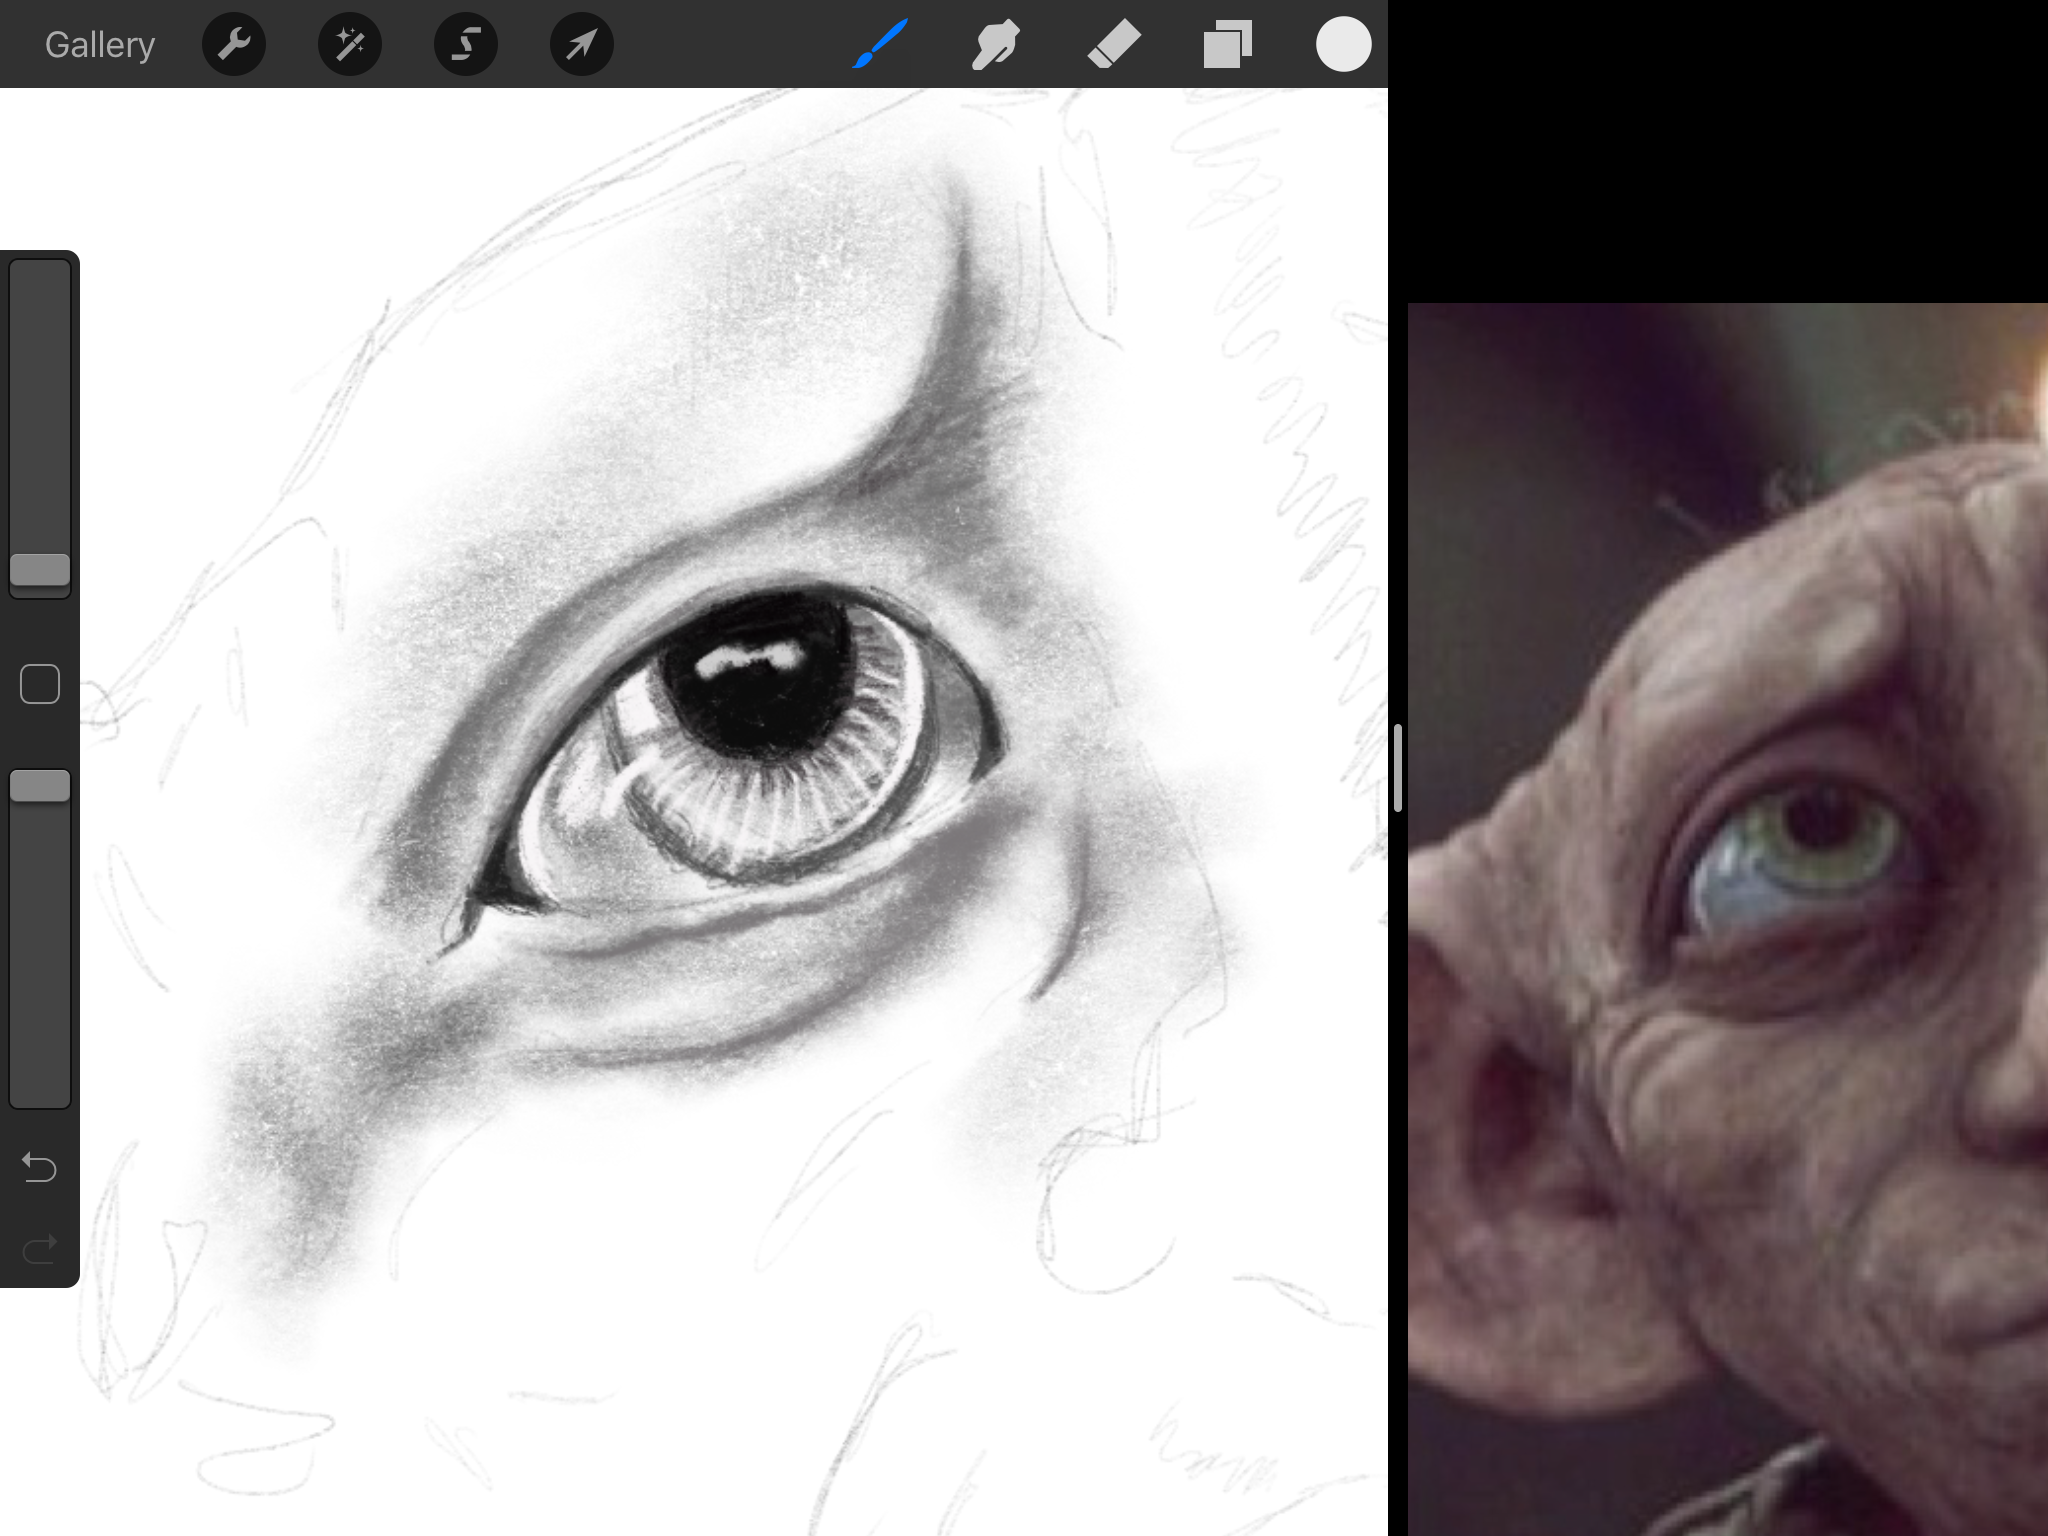This screenshot has width=2048, height=1536.
Task: Open the active color swatch
Action: tap(1343, 44)
